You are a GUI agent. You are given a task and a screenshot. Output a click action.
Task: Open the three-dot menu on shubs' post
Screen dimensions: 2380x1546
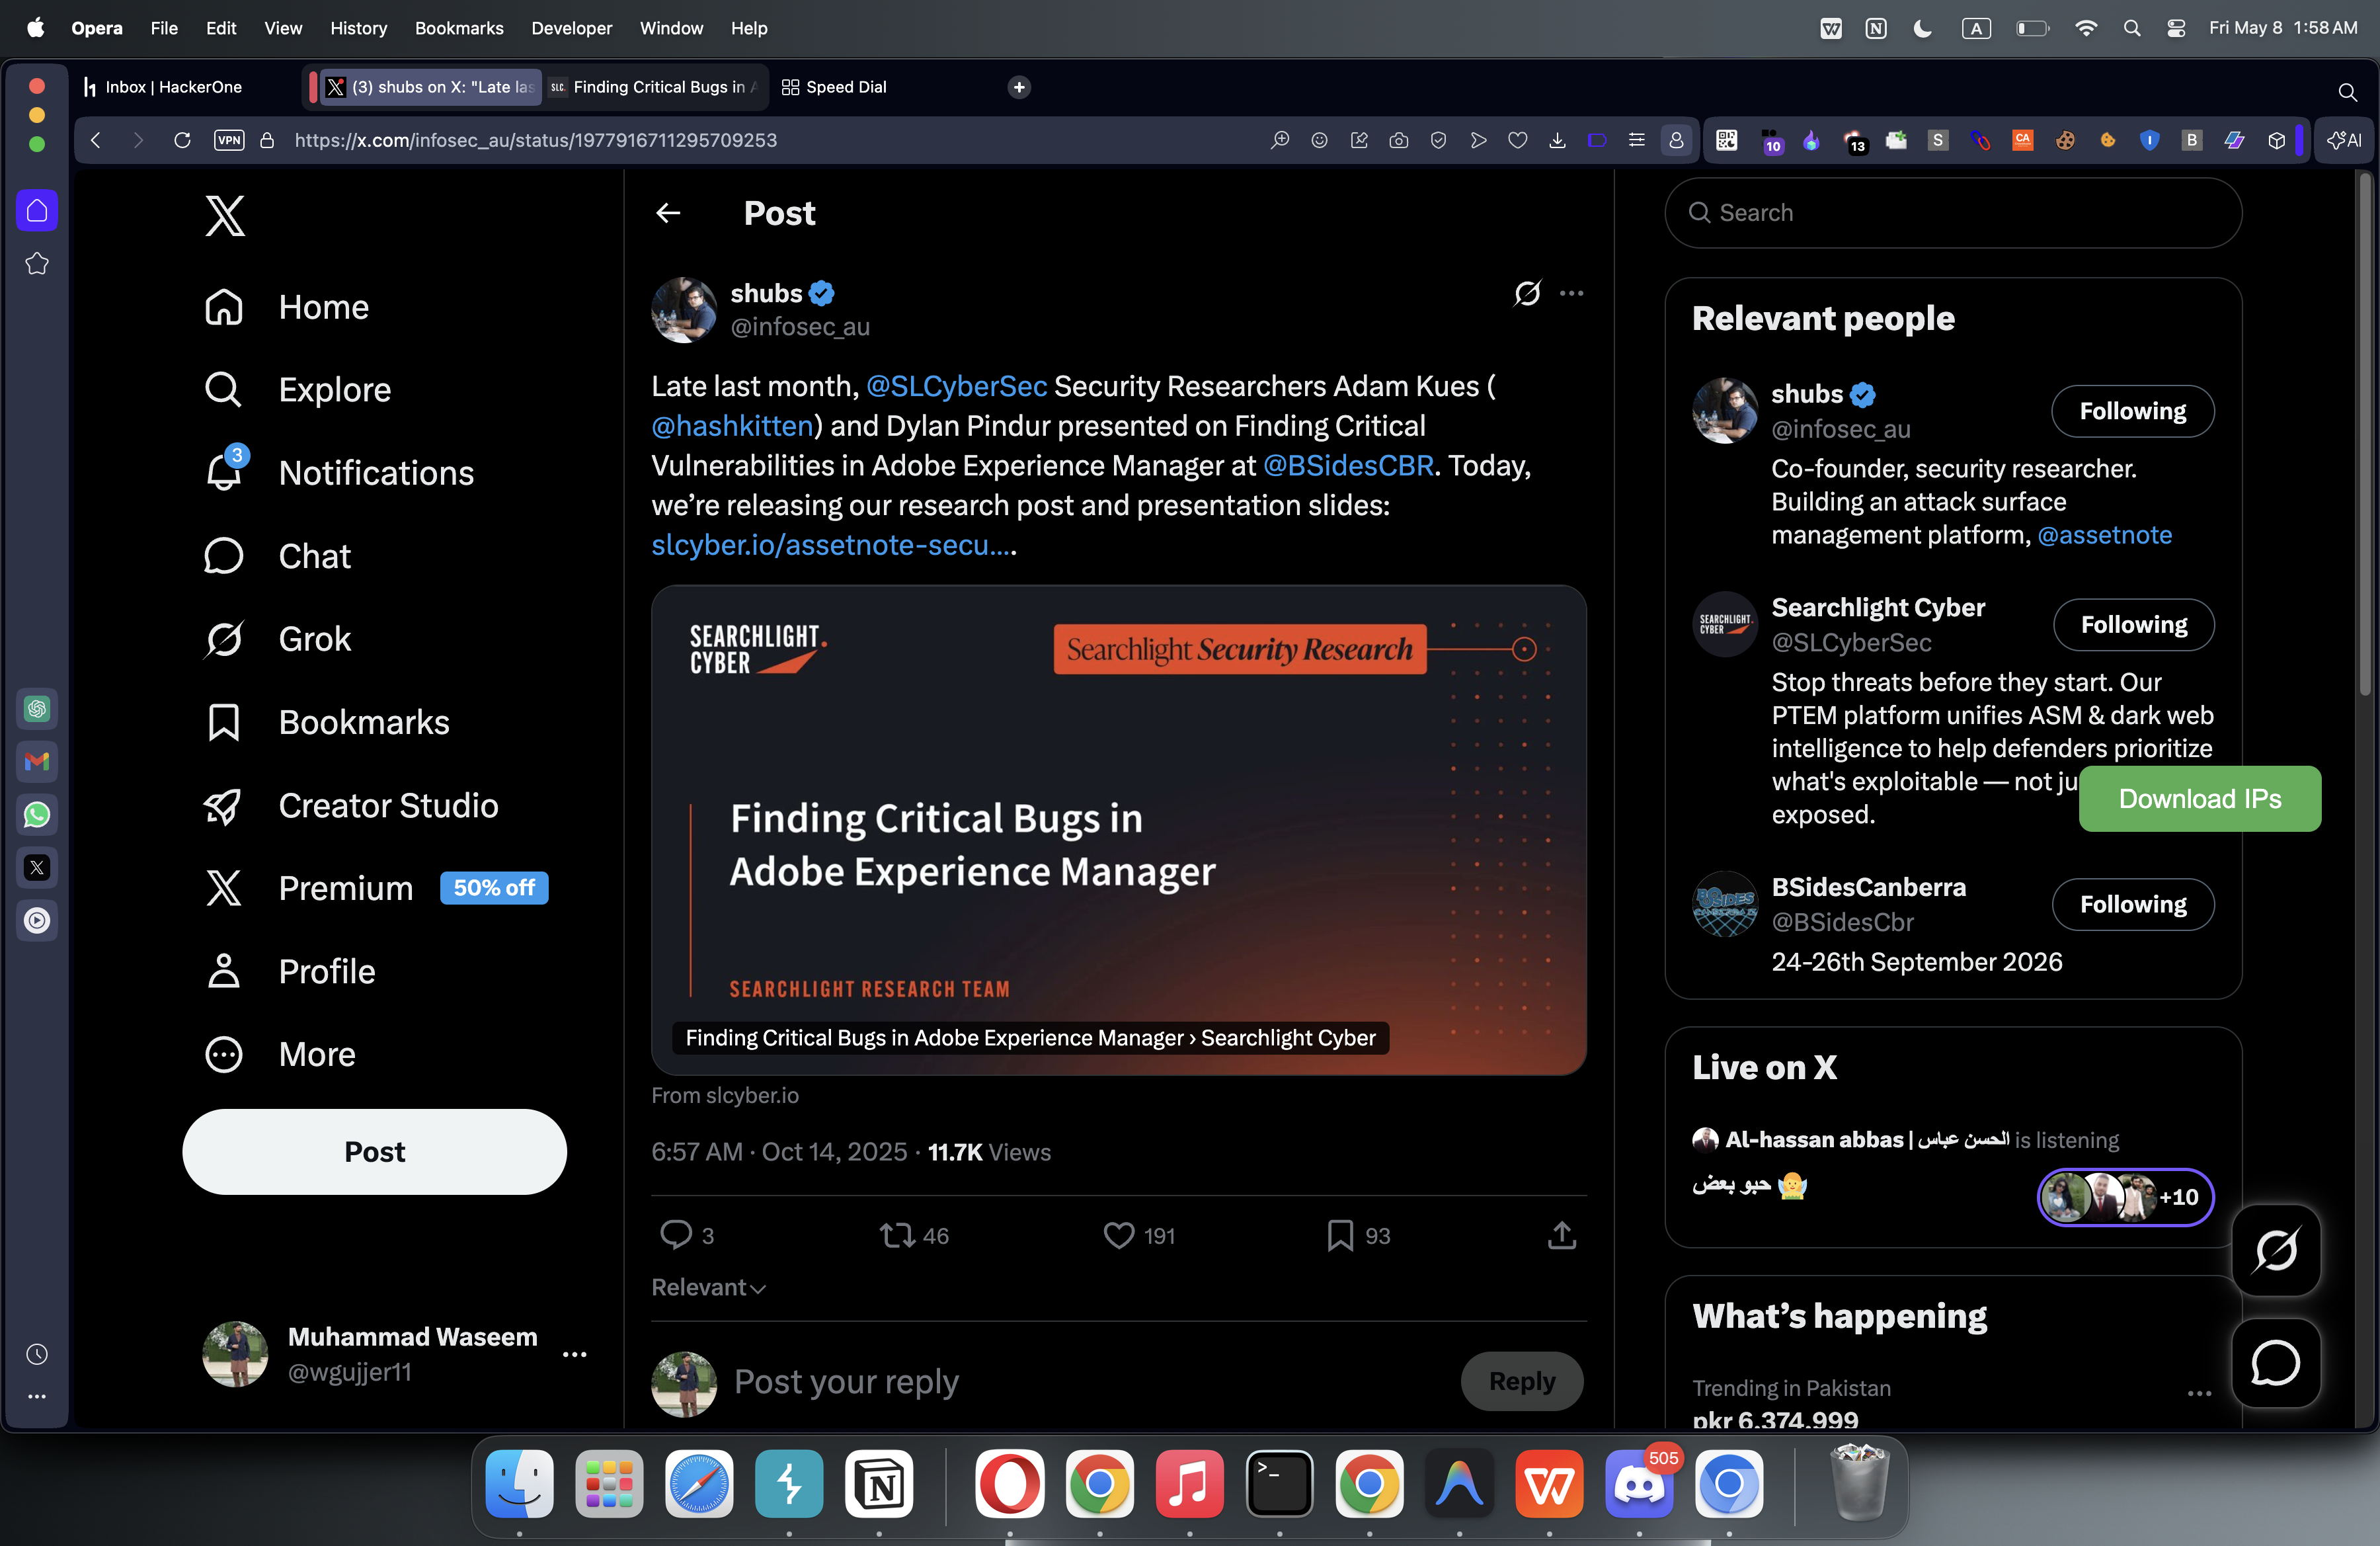tap(1571, 293)
